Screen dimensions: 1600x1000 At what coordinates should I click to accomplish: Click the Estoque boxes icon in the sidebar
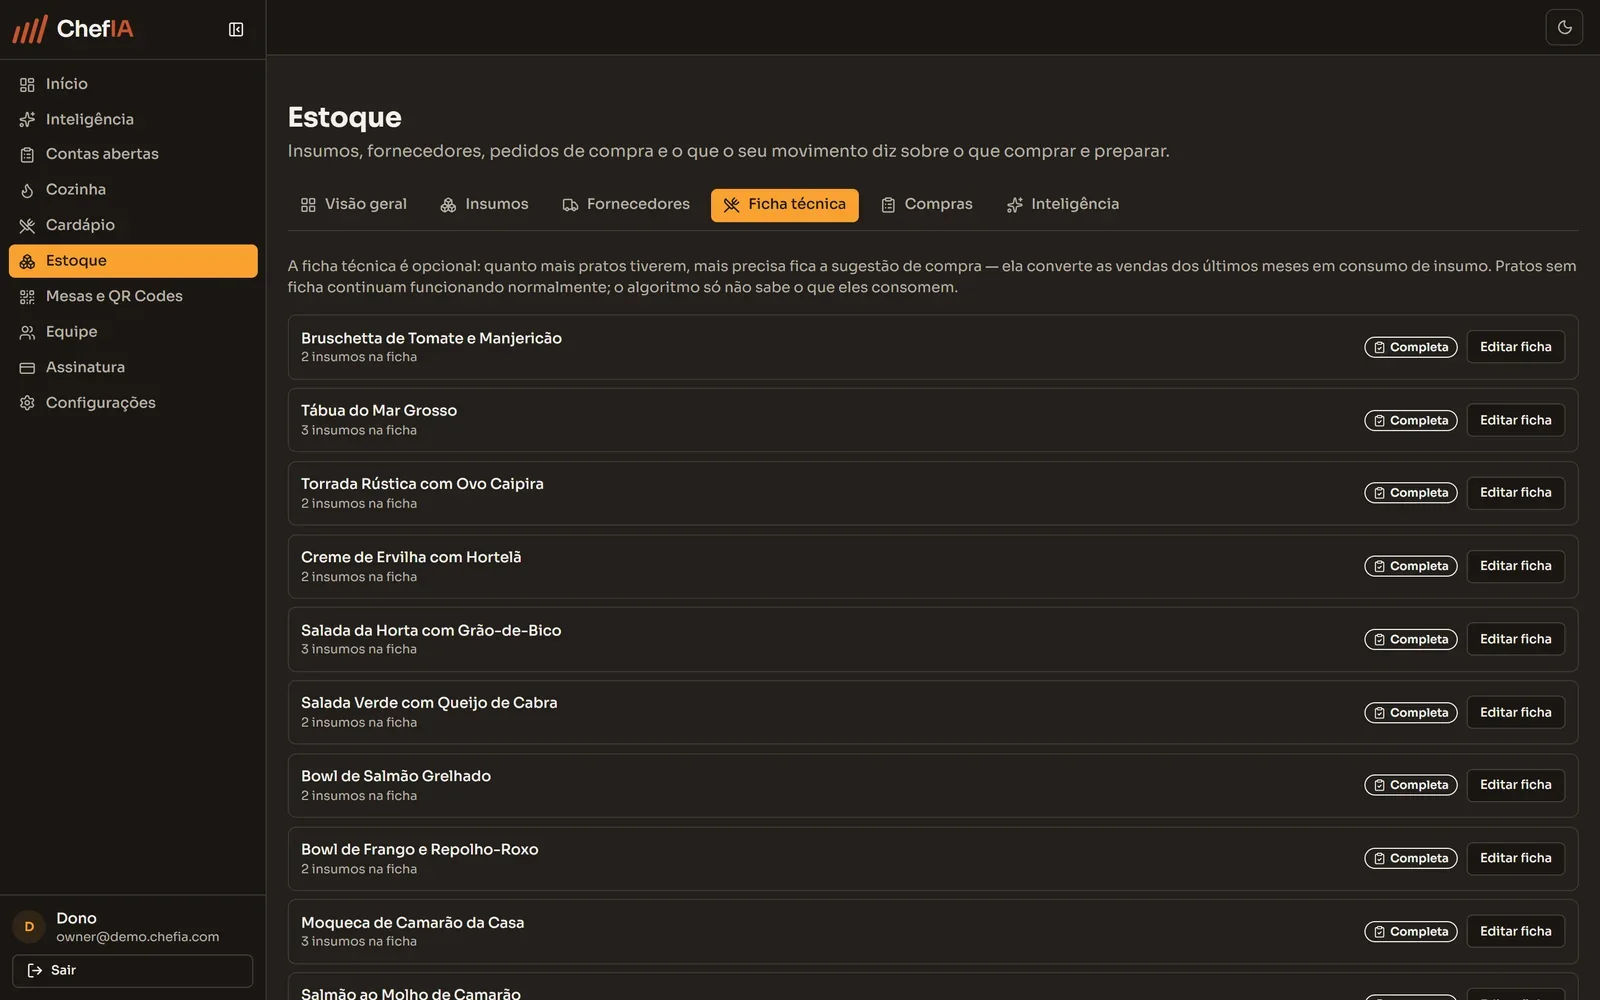pyautogui.click(x=27, y=261)
